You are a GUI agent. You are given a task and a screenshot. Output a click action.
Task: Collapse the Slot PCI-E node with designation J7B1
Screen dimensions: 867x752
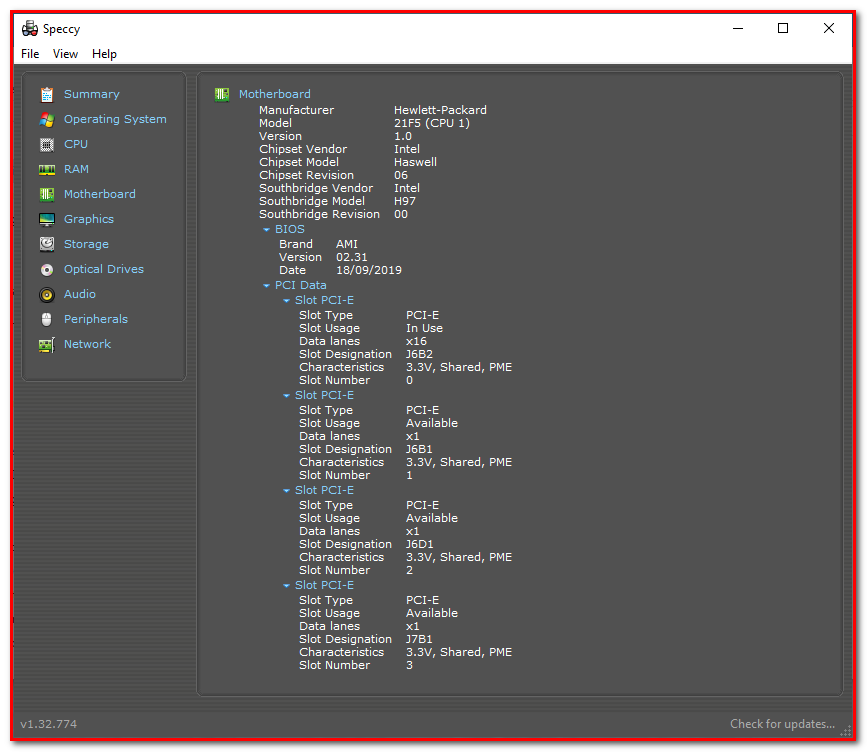(x=286, y=586)
